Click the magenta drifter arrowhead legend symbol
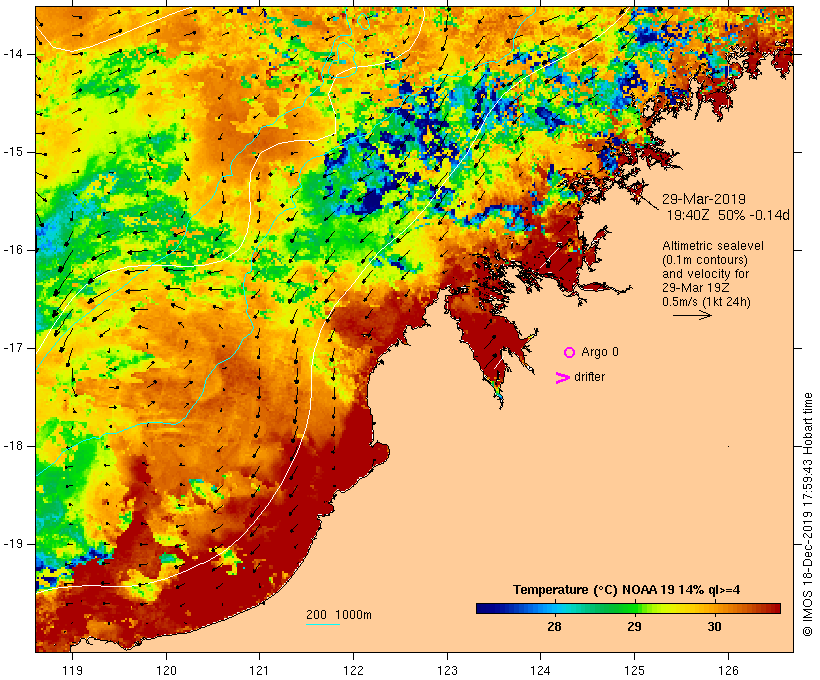This screenshot has width=820, height=680. click(x=562, y=378)
